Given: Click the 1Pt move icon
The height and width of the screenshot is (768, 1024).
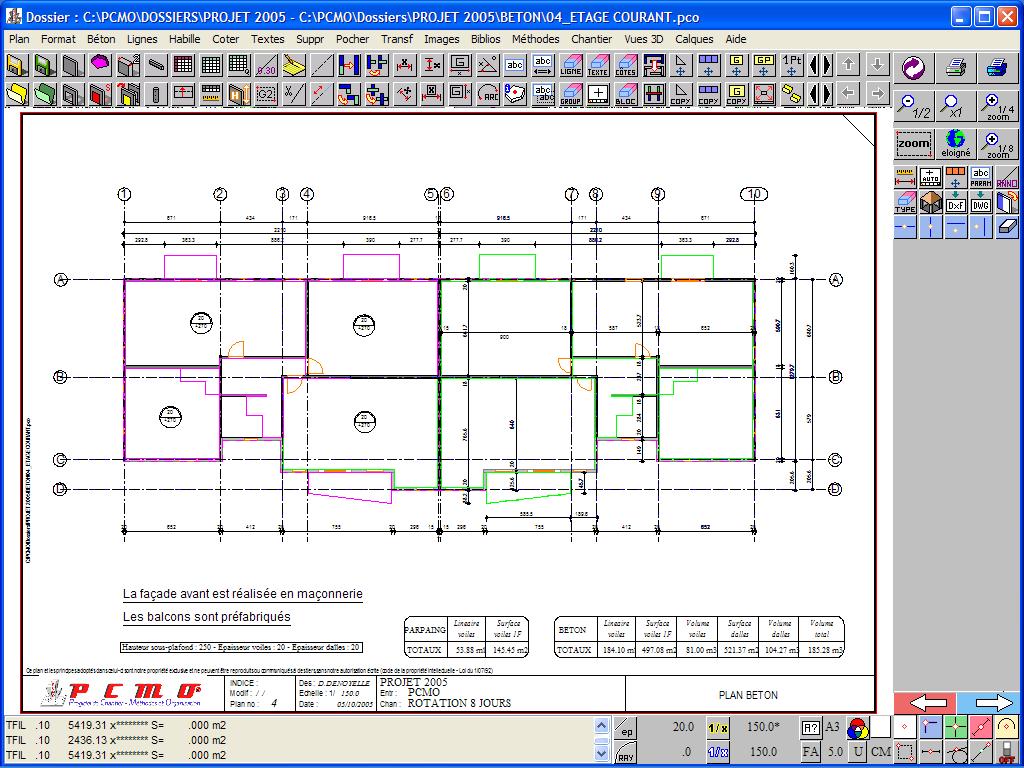Looking at the screenshot, I should 792,65.
